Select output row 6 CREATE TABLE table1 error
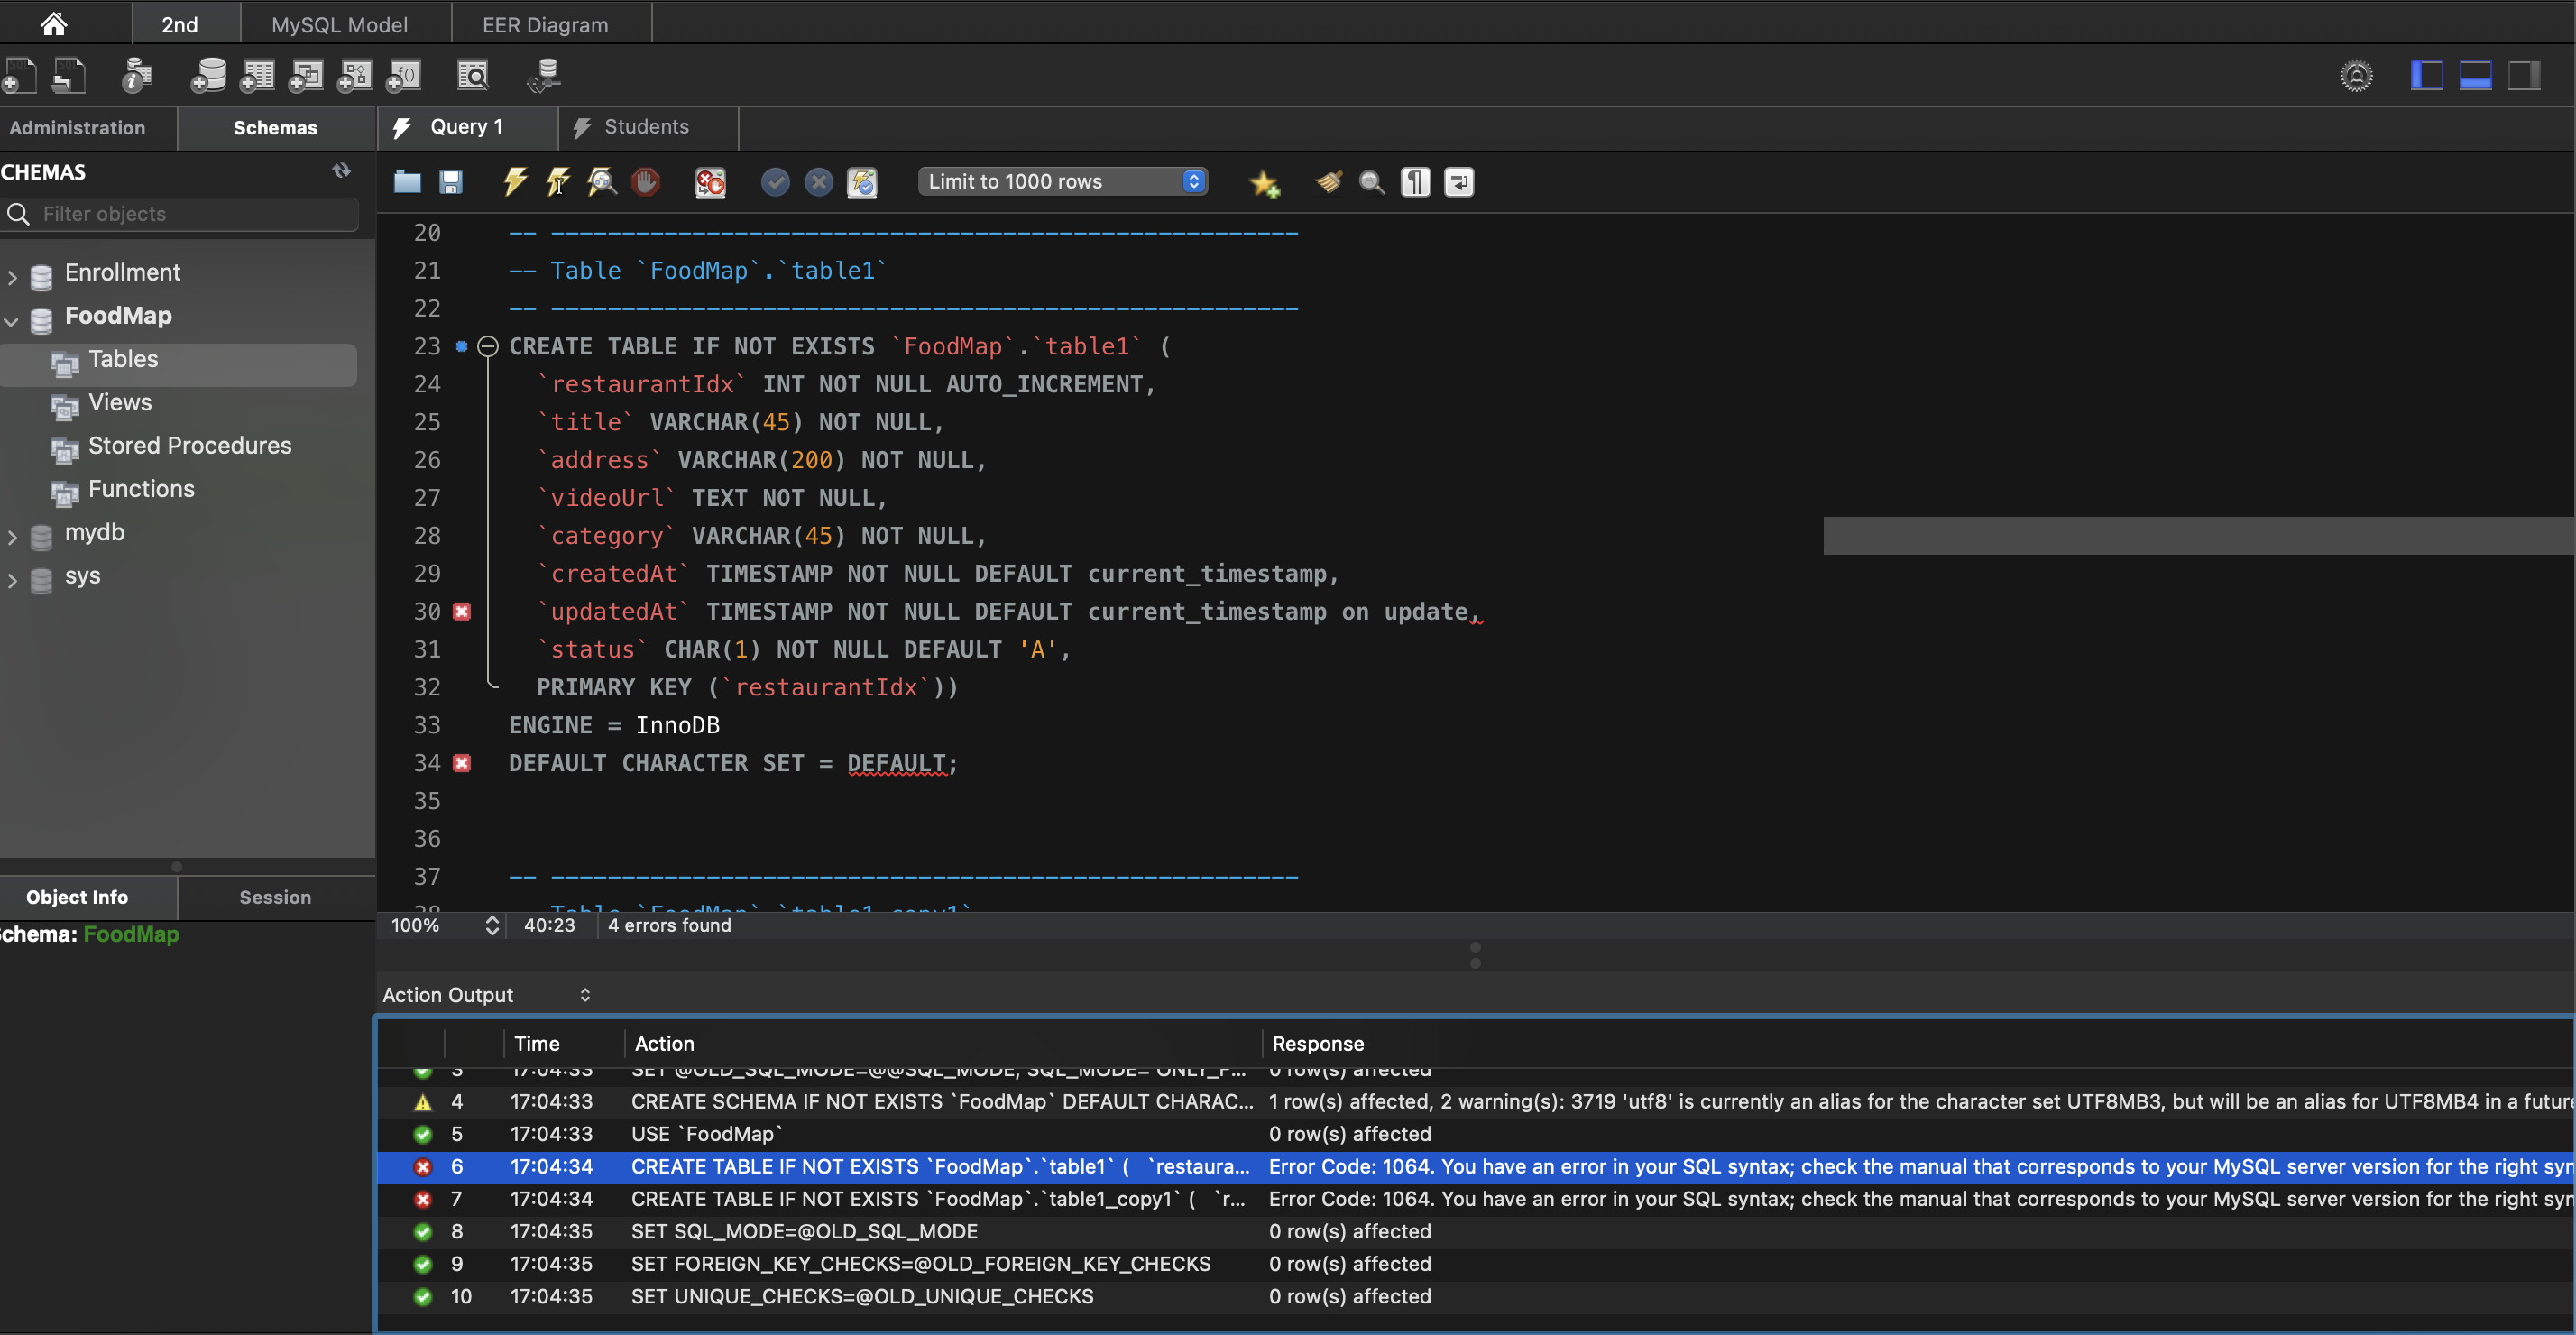 [1475, 1167]
